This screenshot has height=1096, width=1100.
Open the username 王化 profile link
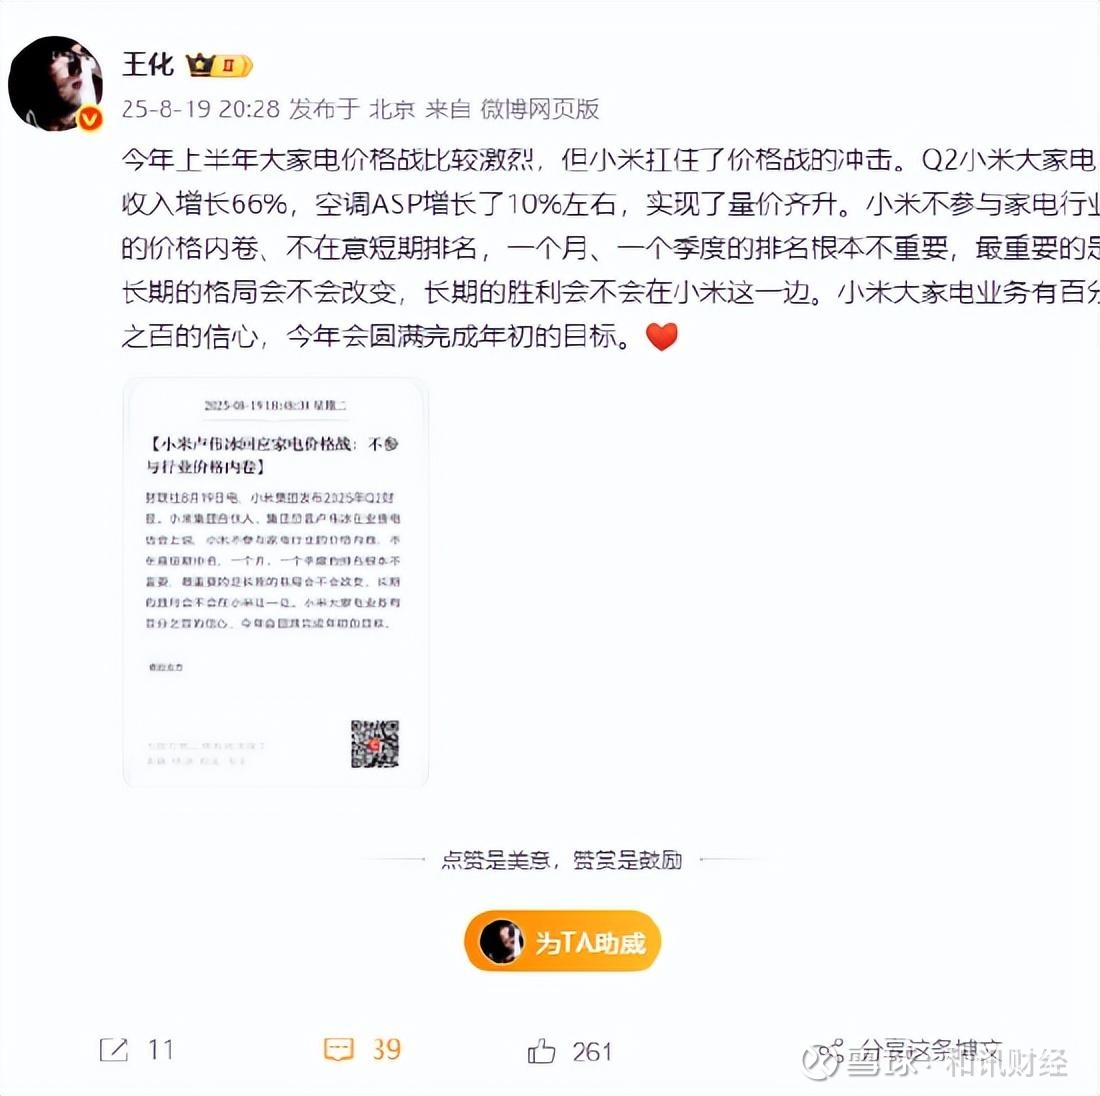148,65
